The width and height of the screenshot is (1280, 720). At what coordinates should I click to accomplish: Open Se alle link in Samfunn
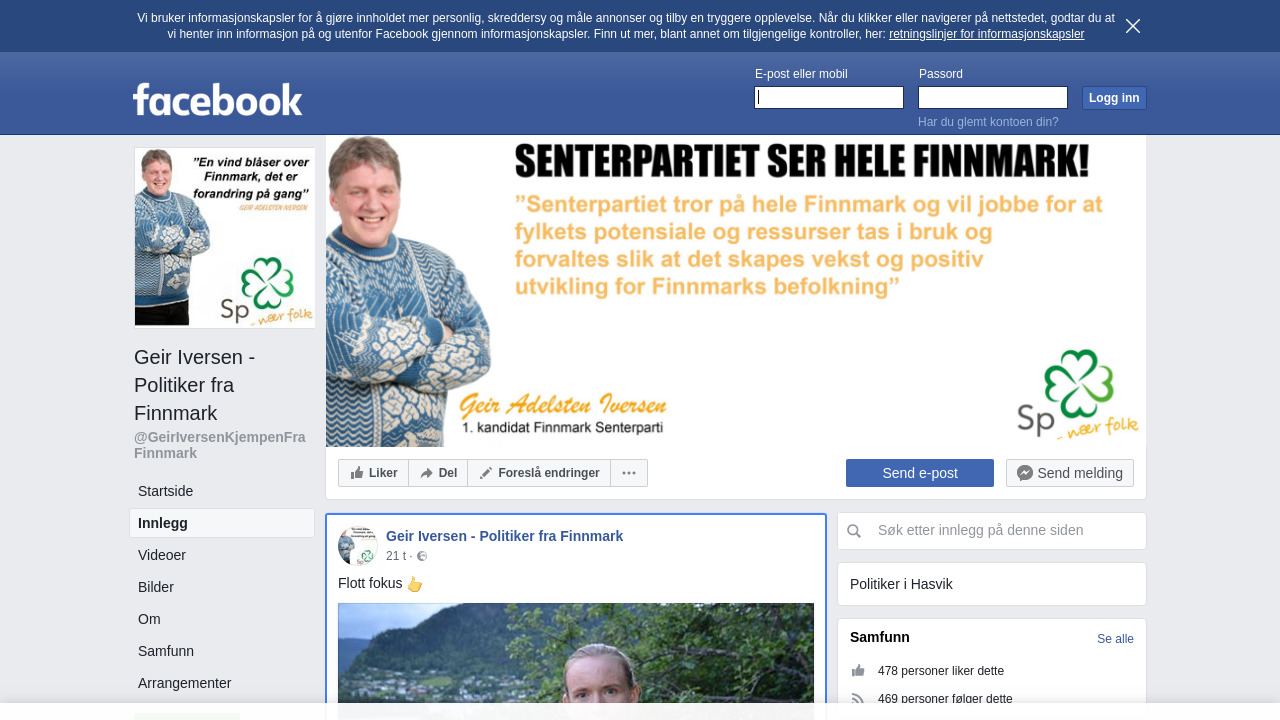click(1115, 639)
